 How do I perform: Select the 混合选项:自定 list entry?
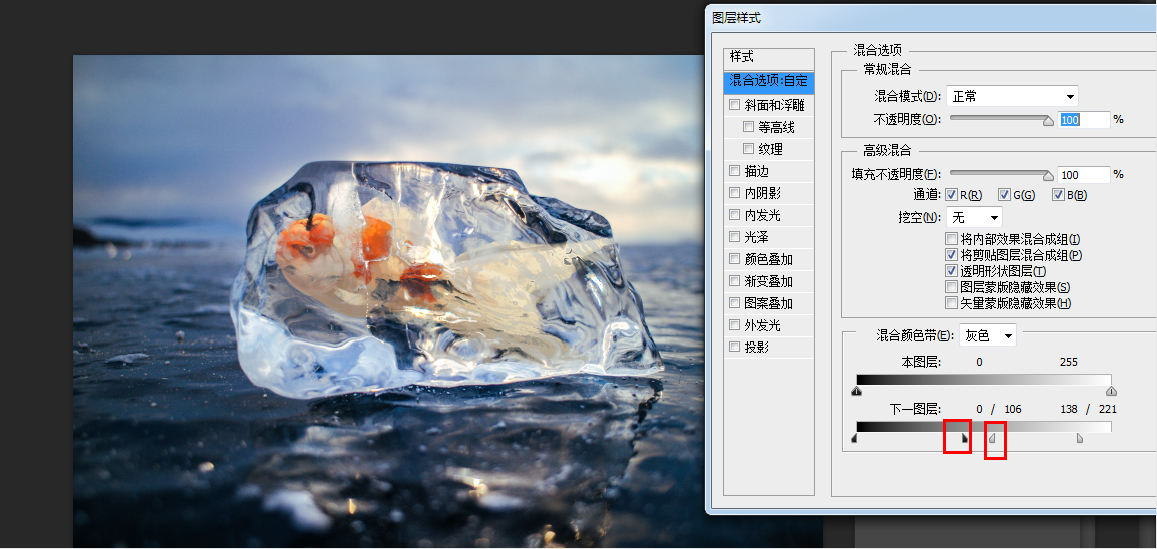tap(768, 81)
